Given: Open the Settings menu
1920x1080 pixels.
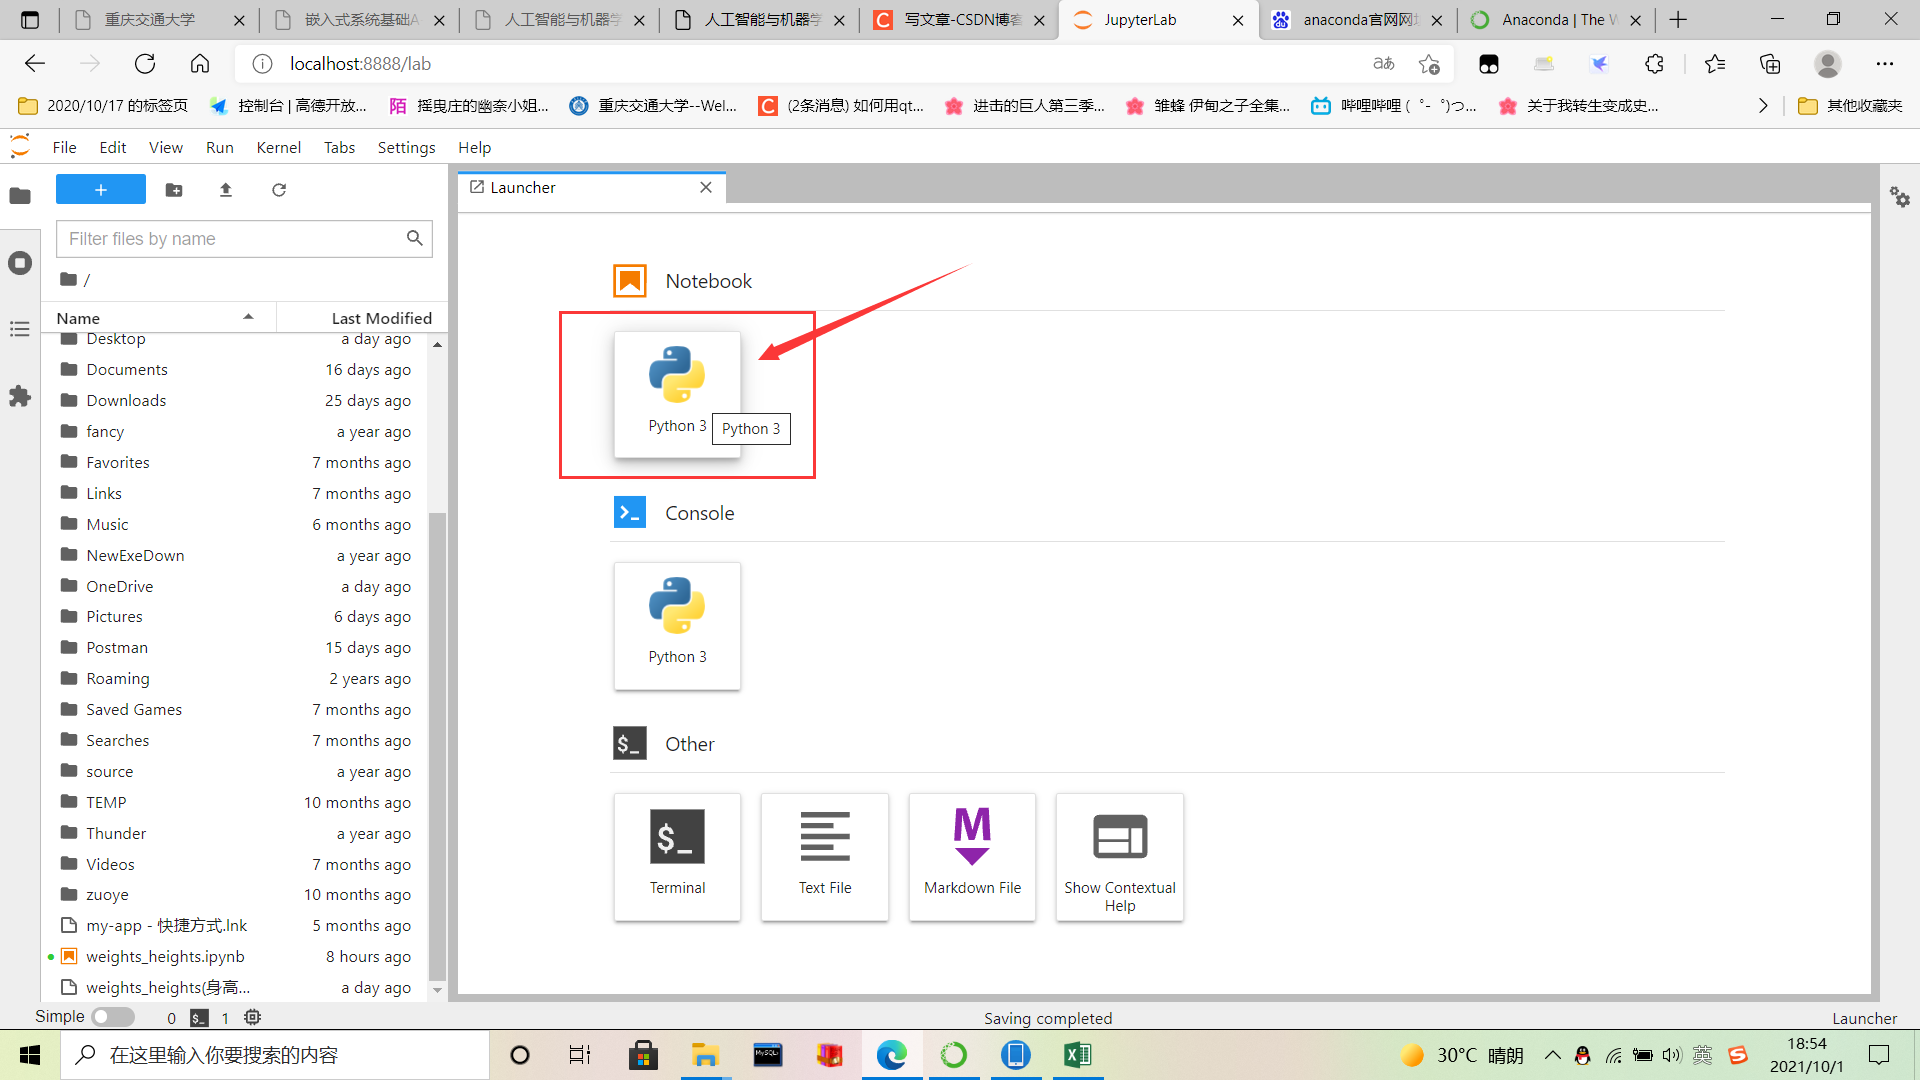Looking at the screenshot, I should click(x=405, y=146).
